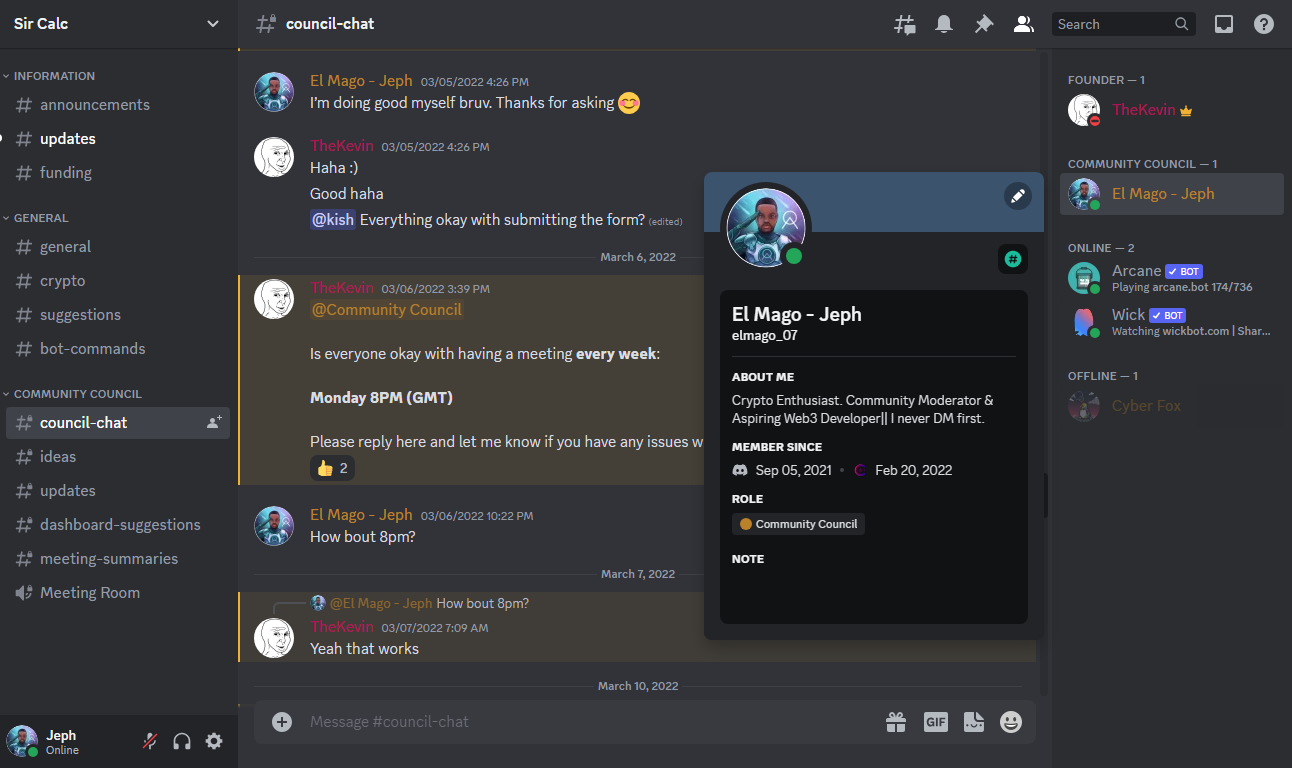The image size is (1292, 768).
Task: Click TheKevin name on 03/06/2022 3:39 PM message
Action: [x=342, y=288]
